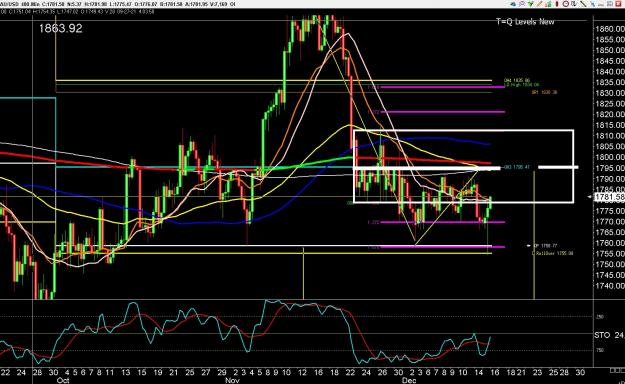Click the green down-arrow icon in toolbar

pos(531,4)
